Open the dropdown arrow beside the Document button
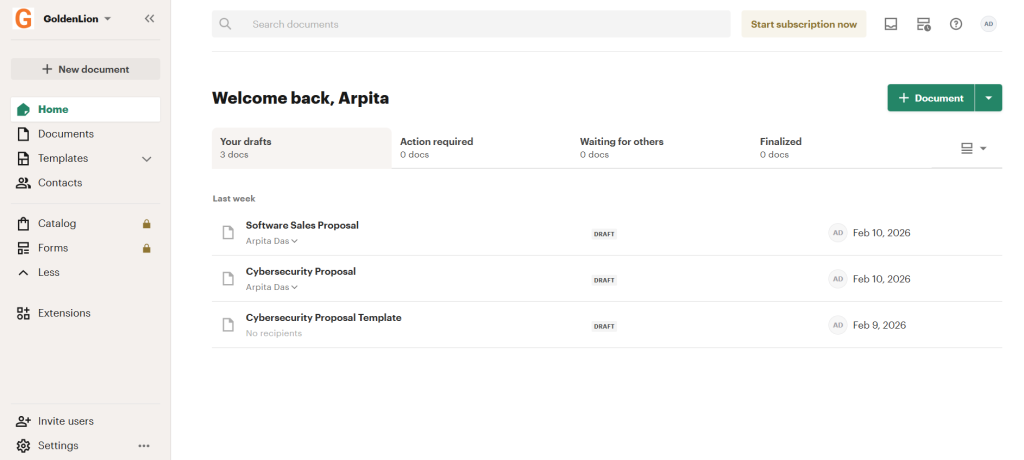Viewport: 1024px width, 460px height. (x=989, y=98)
